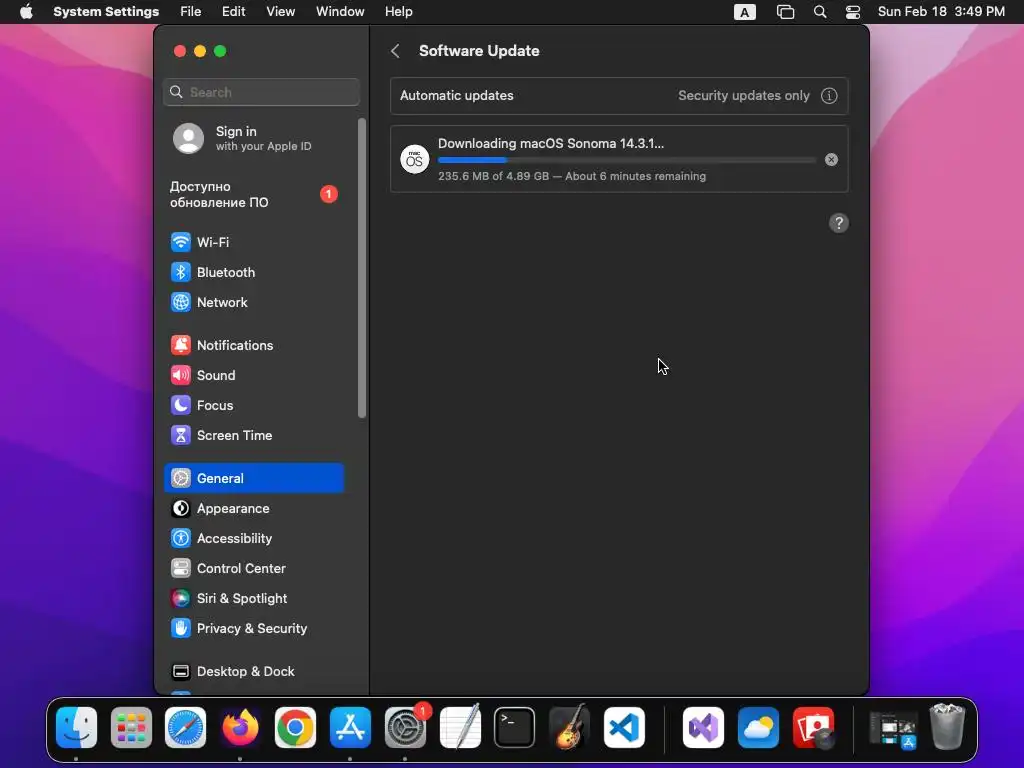Screen dimensions: 1024x768
Task: Click the date and time in menu bar
Action: [941, 12]
